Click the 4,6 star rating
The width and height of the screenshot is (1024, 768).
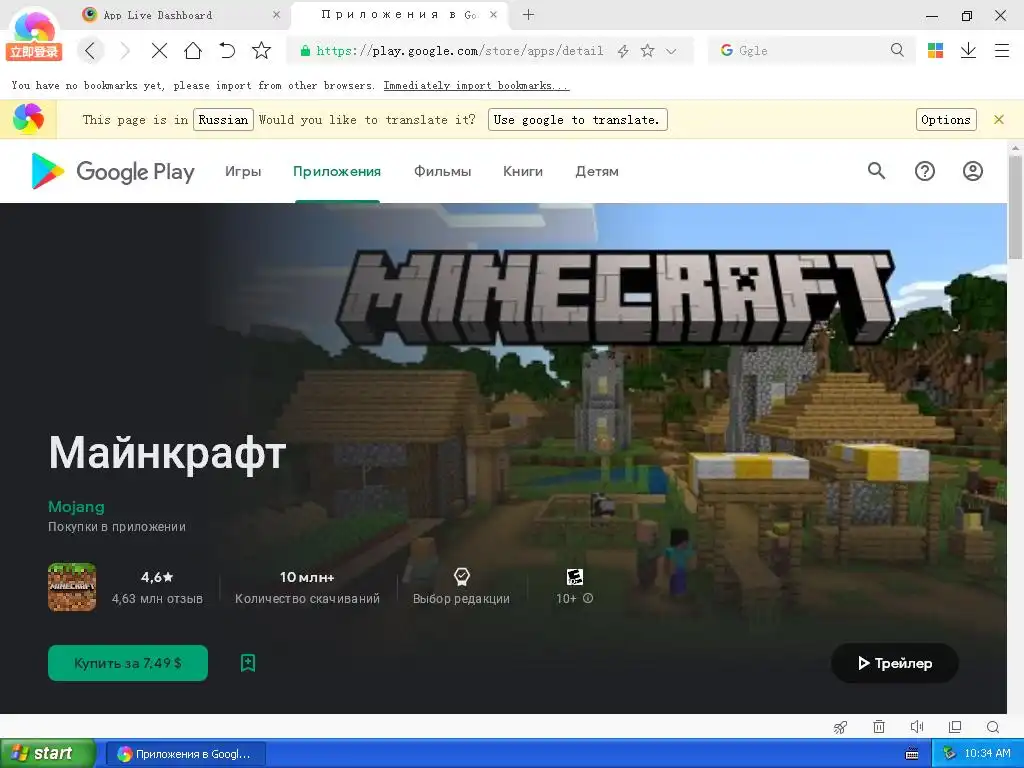point(157,577)
